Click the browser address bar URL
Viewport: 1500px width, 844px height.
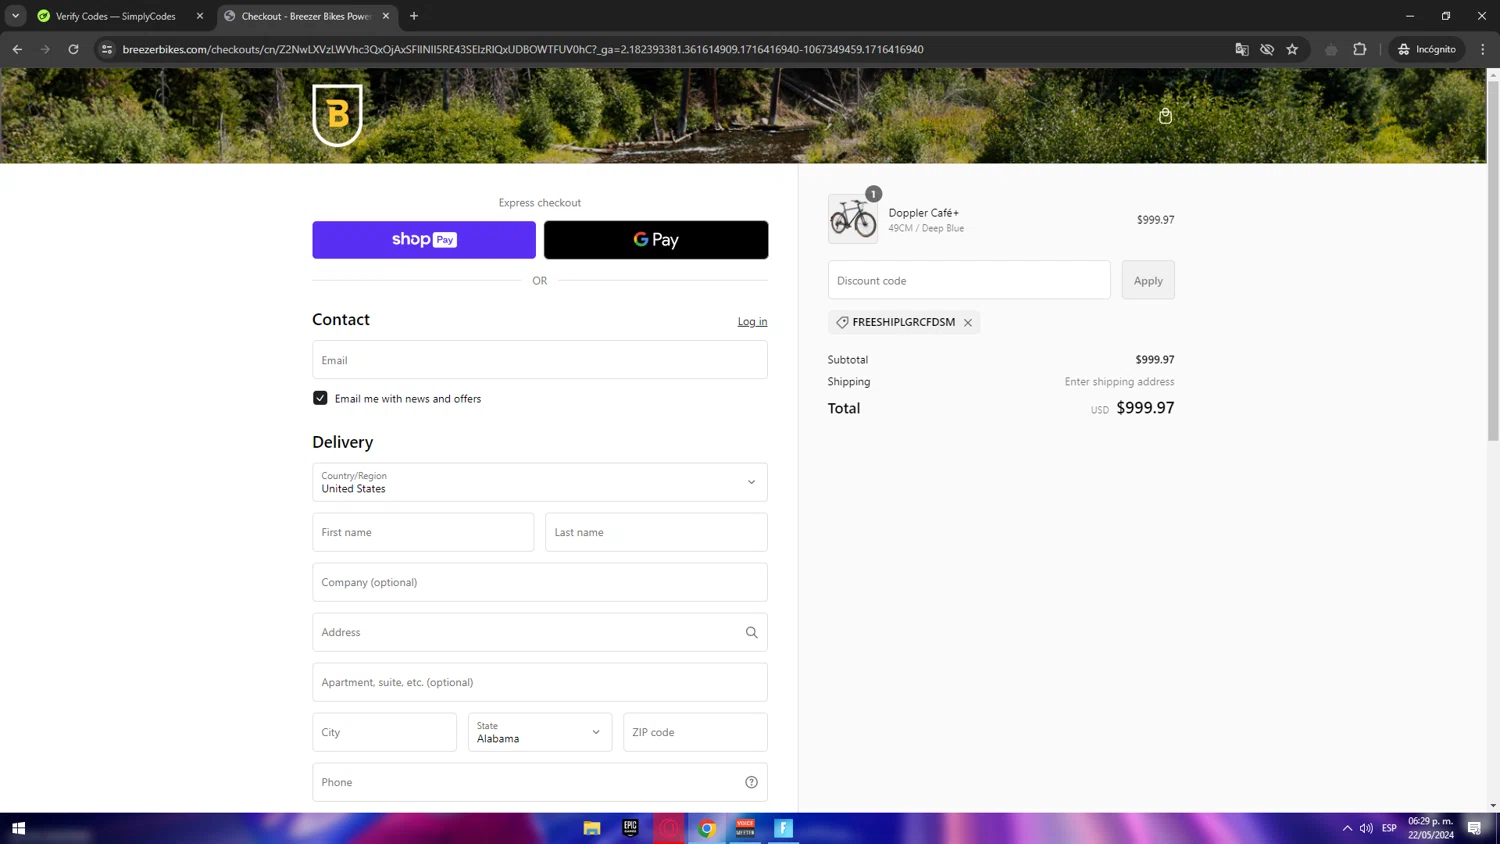[x=523, y=49]
